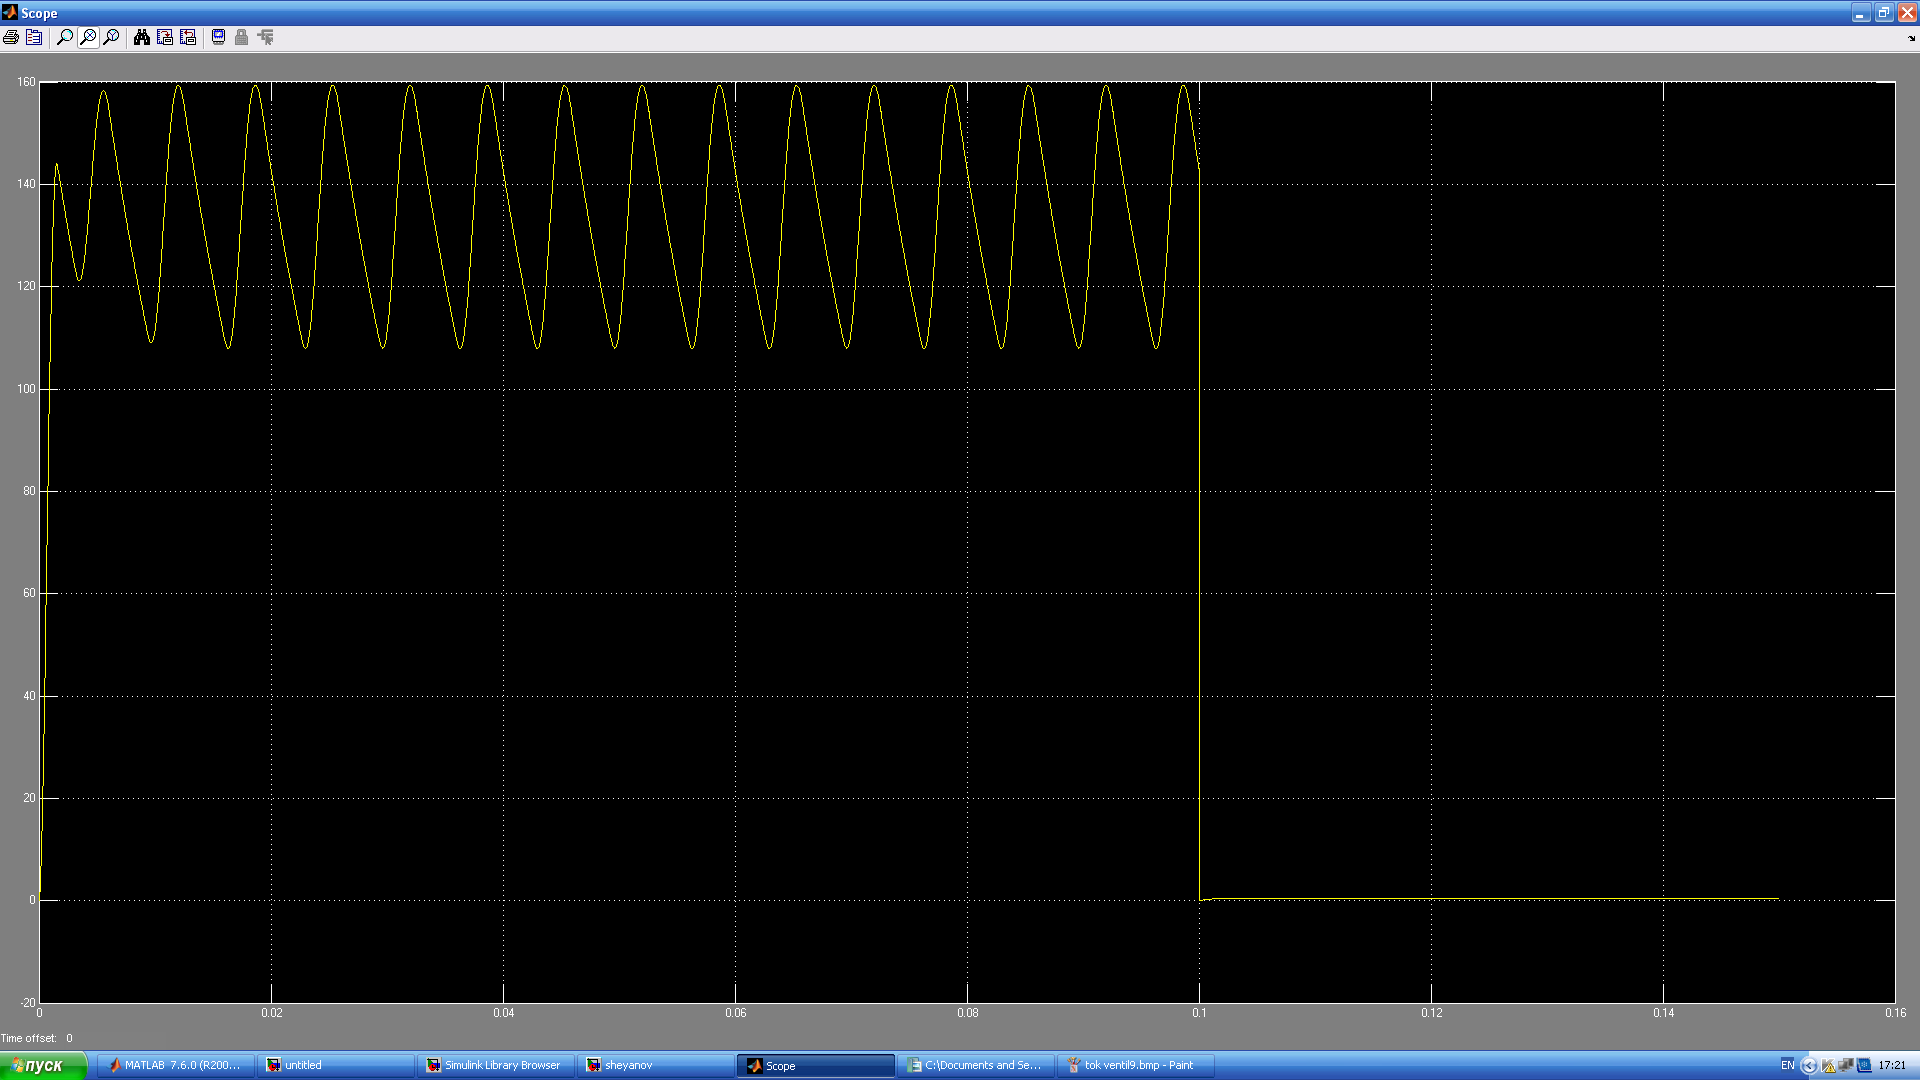Save current axes settings
Viewport: 1920px width, 1080px height.
tap(165, 37)
